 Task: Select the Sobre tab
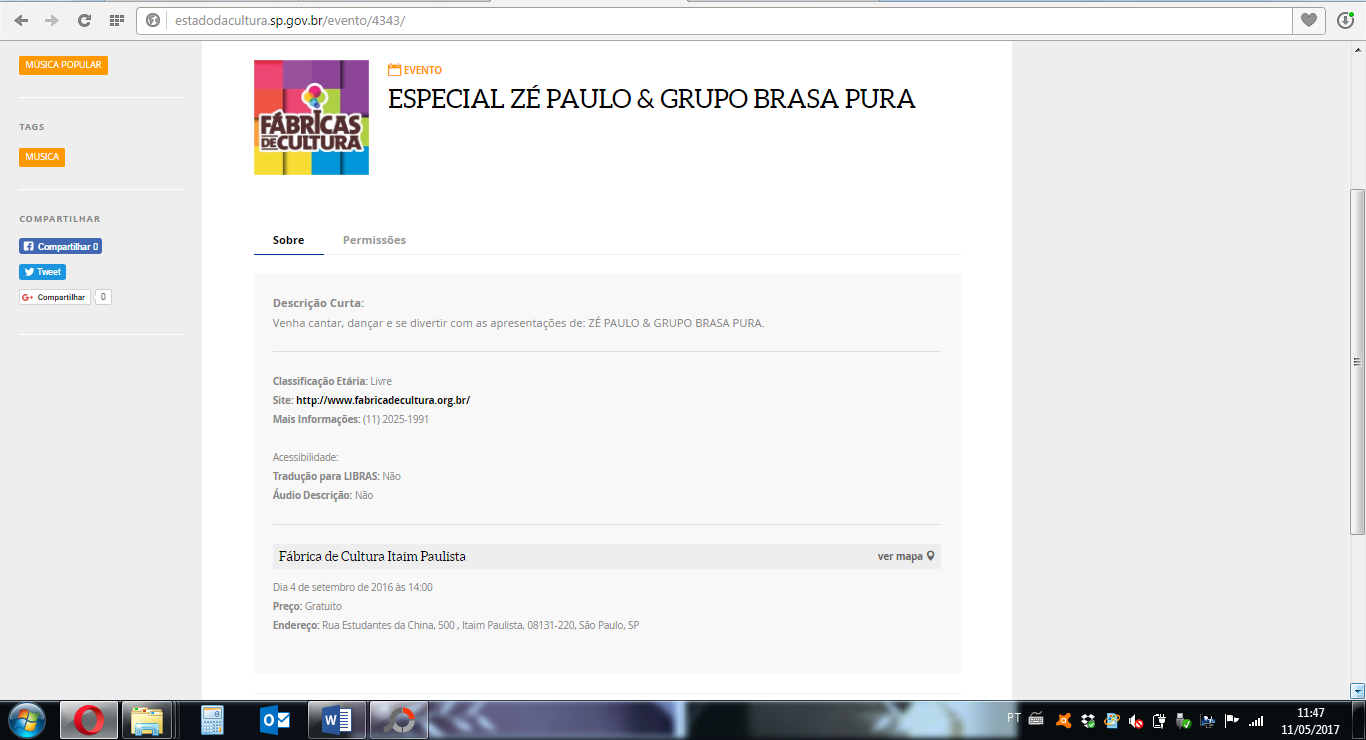pyautogui.click(x=288, y=240)
